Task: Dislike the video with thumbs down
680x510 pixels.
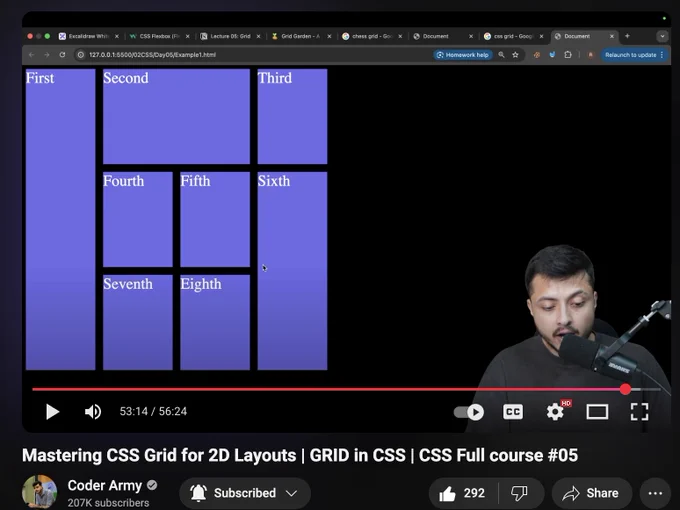Action: click(x=519, y=493)
